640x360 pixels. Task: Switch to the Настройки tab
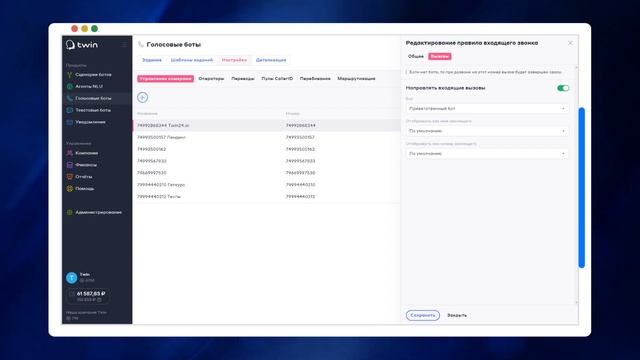(x=234, y=60)
